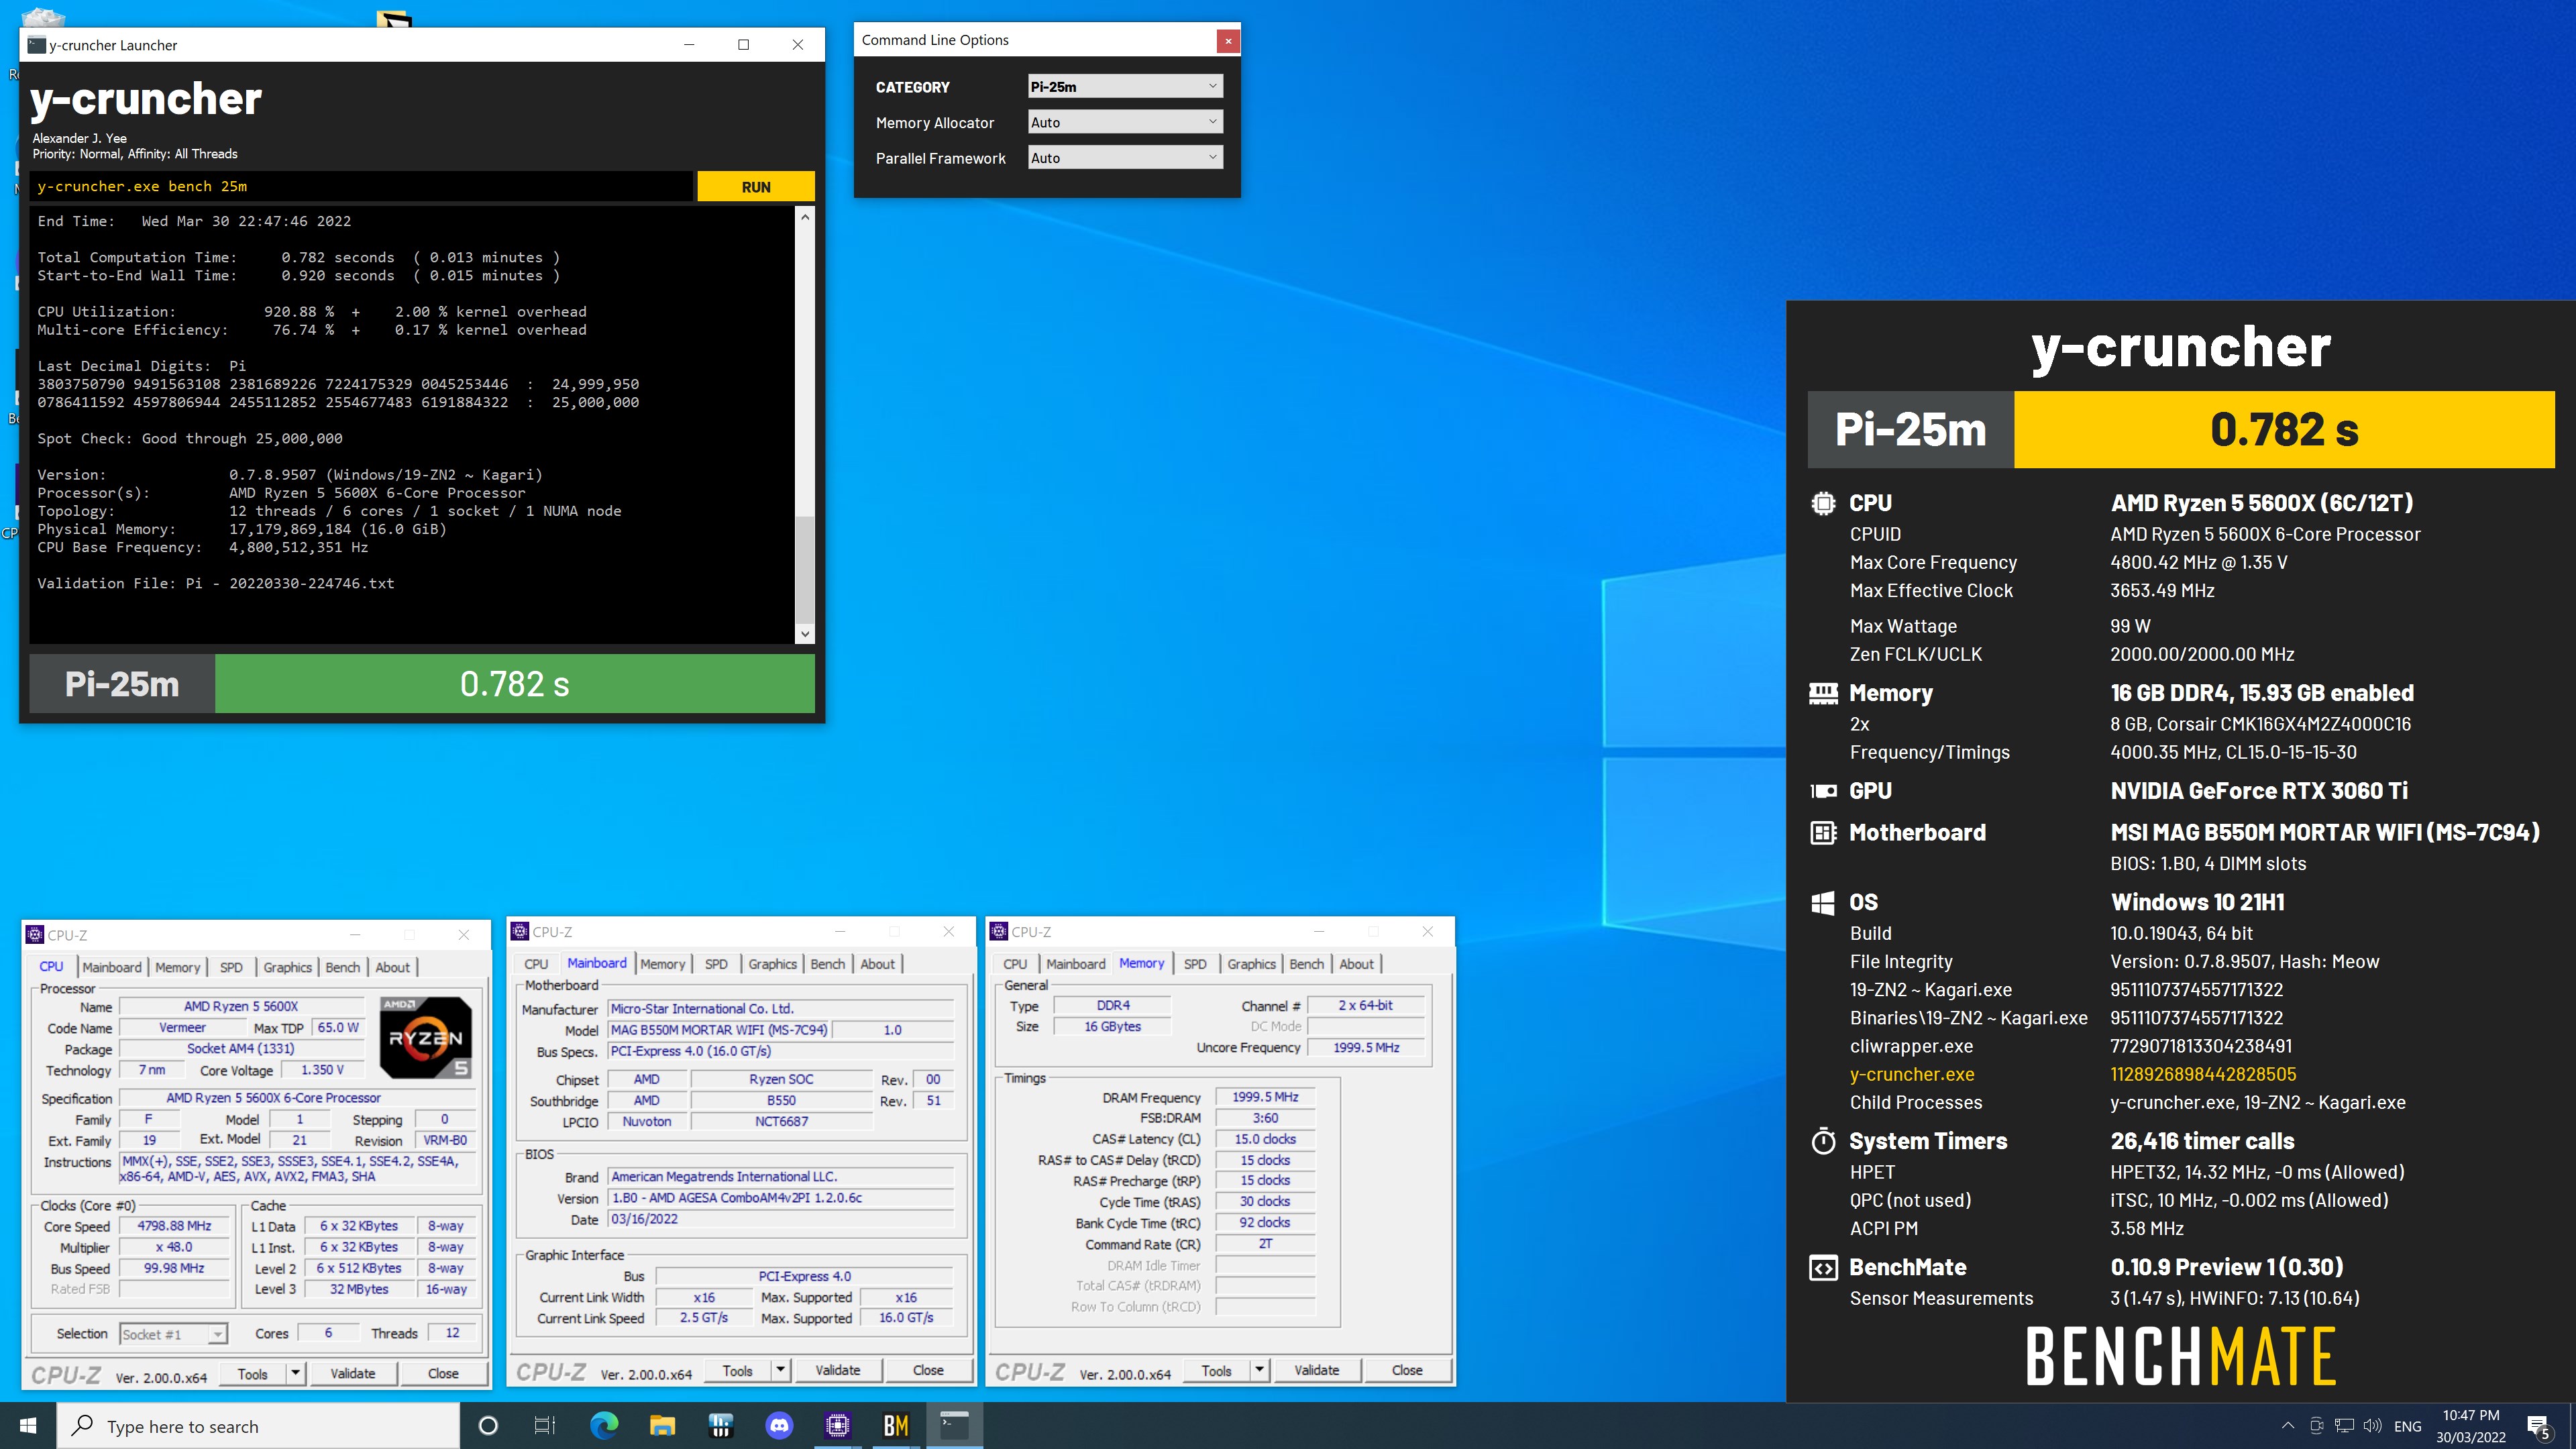Screen dimensions: 2576x1449
Task: Open the Parallel Framework dropdown
Action: pos(1125,158)
